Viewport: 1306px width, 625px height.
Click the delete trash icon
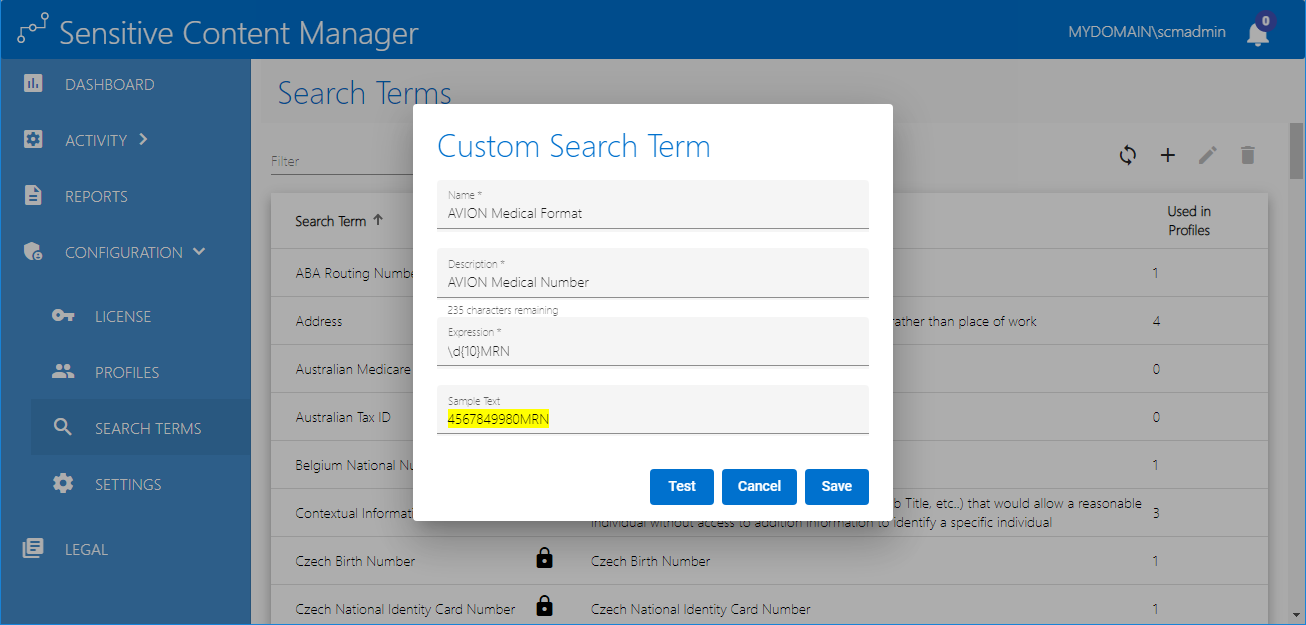[1247, 155]
